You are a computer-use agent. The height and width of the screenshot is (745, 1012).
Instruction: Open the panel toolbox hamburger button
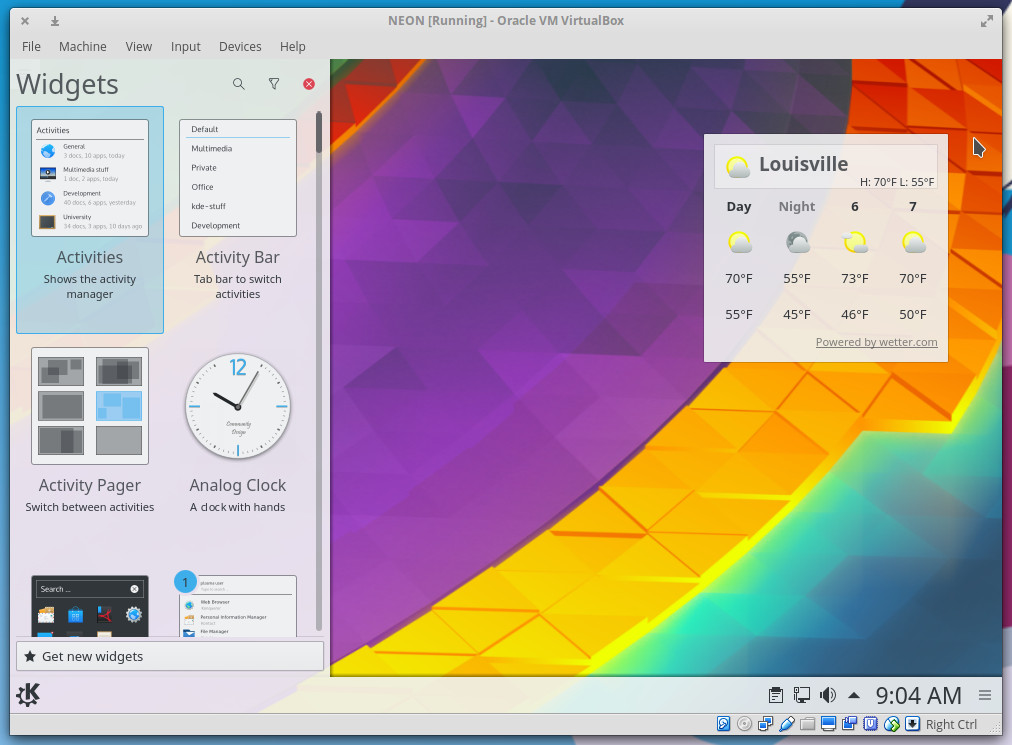pyautogui.click(x=985, y=695)
